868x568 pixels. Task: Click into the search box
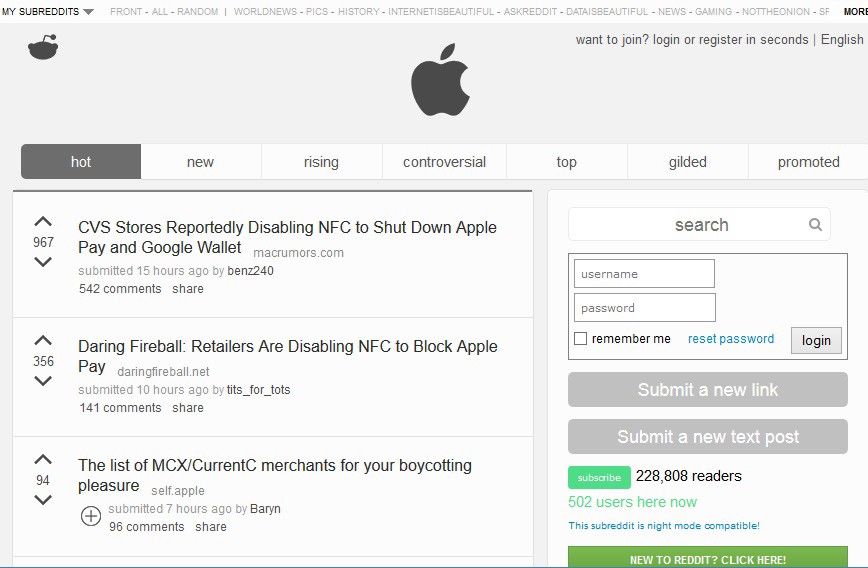click(699, 224)
